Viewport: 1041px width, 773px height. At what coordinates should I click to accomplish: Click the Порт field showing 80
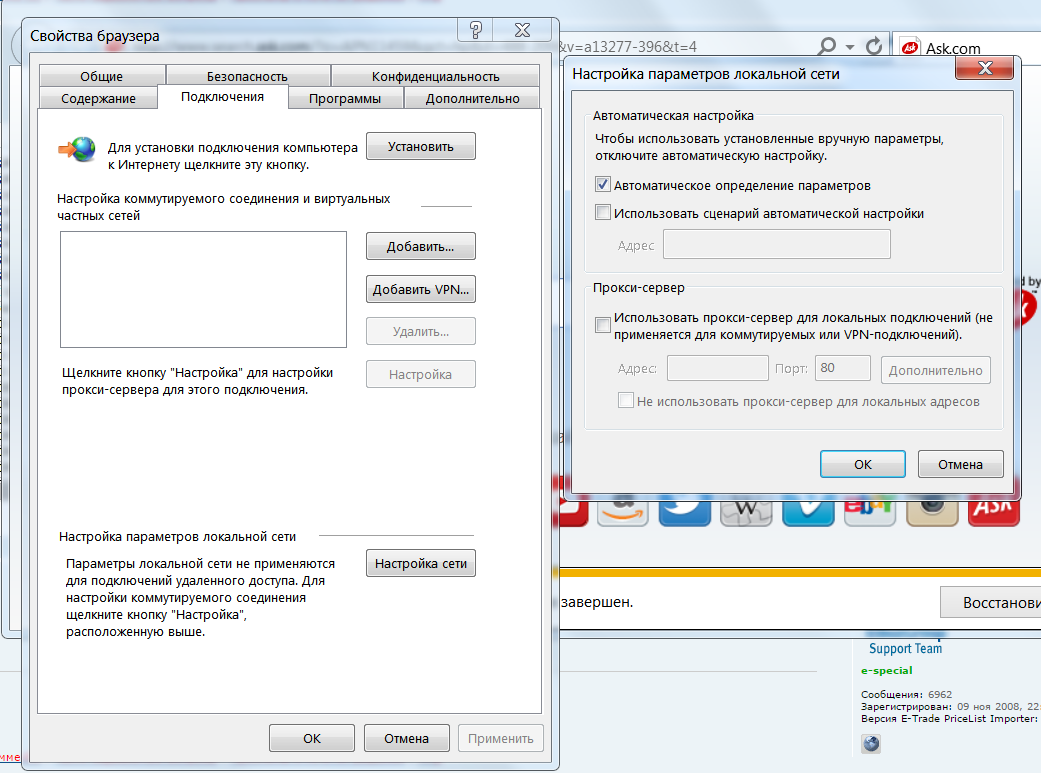pos(842,368)
